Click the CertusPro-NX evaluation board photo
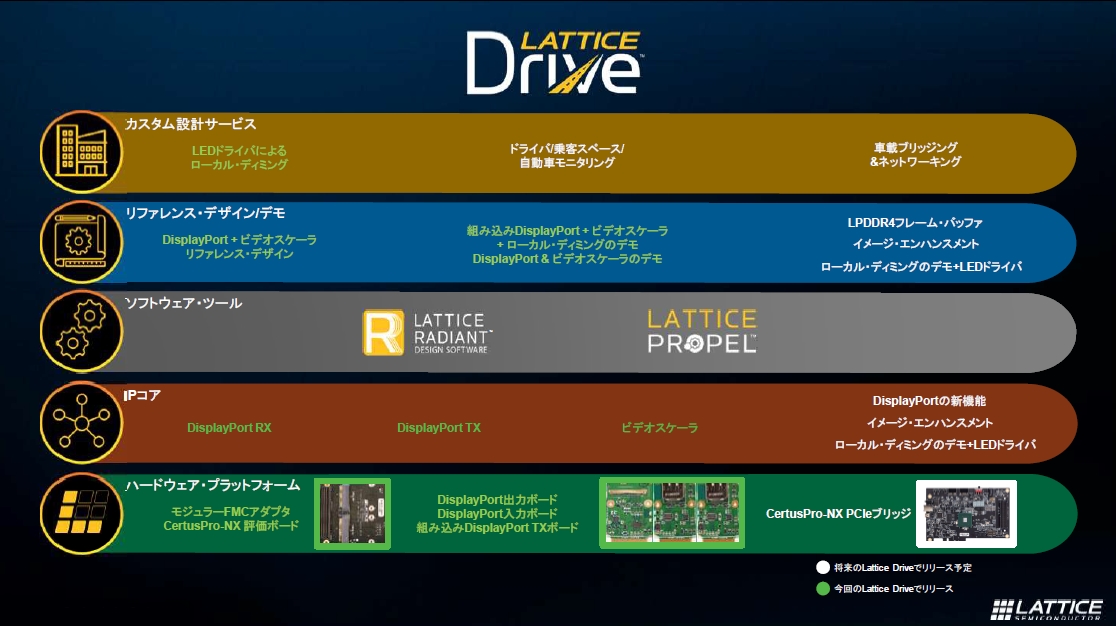The height and width of the screenshot is (626, 1116). pyautogui.click(x=352, y=513)
